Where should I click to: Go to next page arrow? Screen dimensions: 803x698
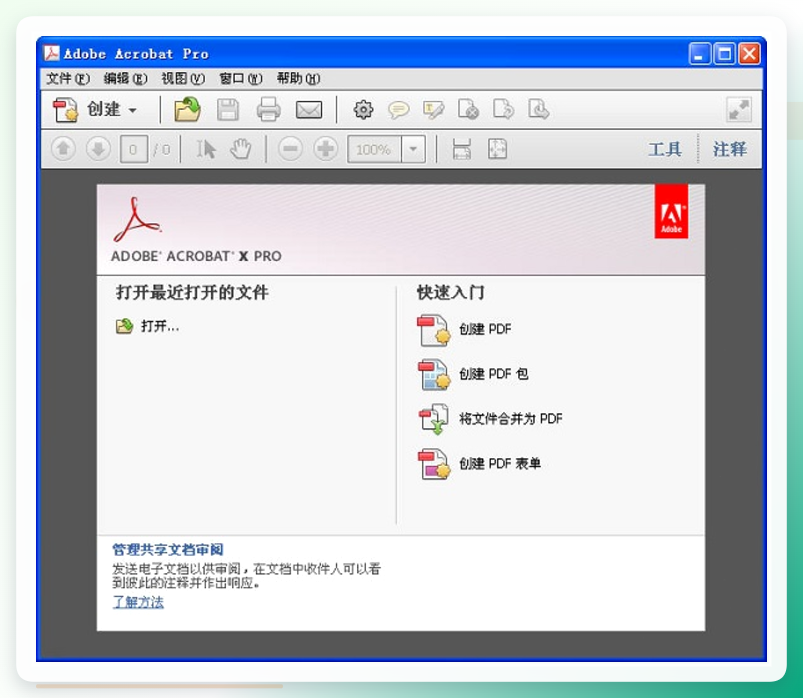(x=98, y=149)
